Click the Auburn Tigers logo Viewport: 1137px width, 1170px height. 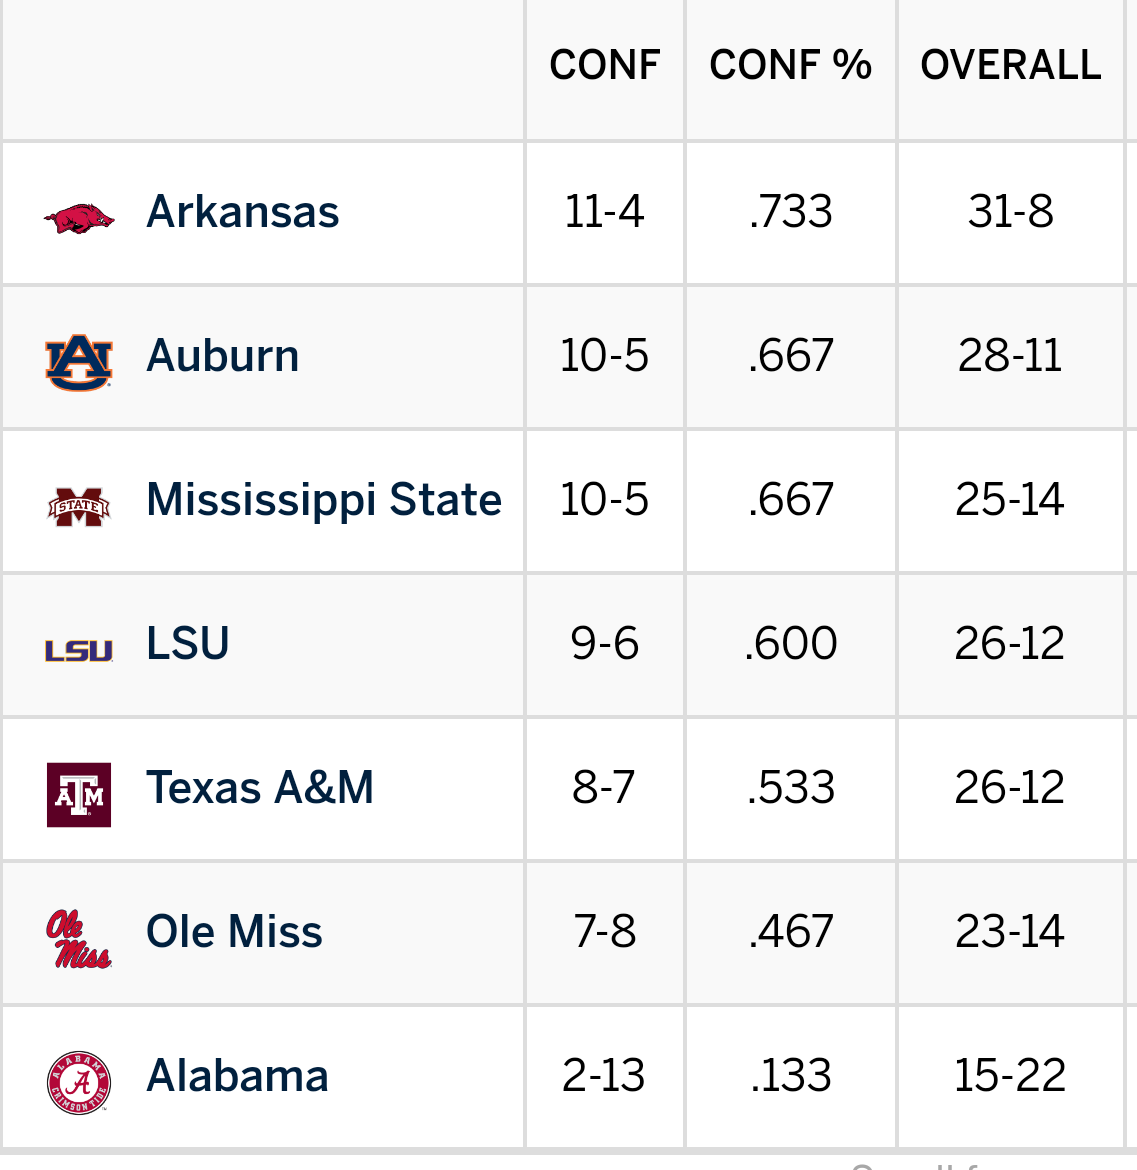[79, 362]
